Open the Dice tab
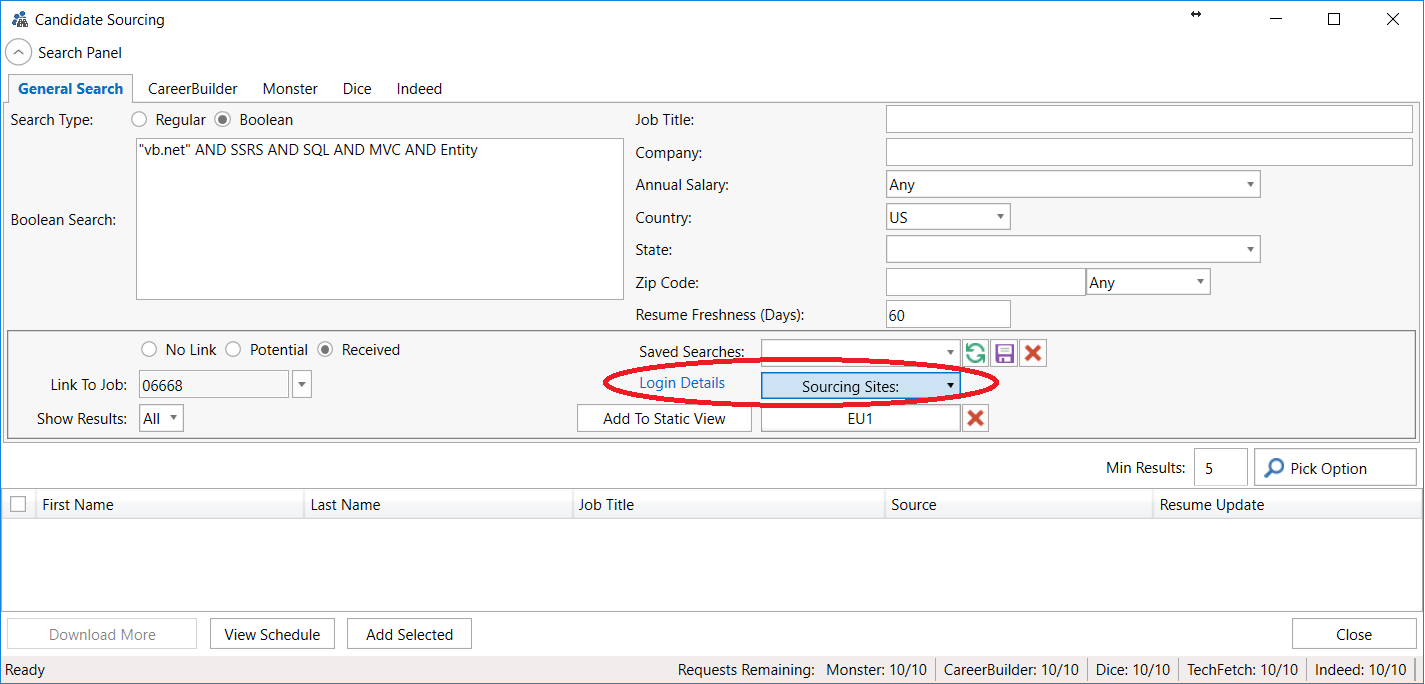The image size is (1425, 684). coord(357,89)
